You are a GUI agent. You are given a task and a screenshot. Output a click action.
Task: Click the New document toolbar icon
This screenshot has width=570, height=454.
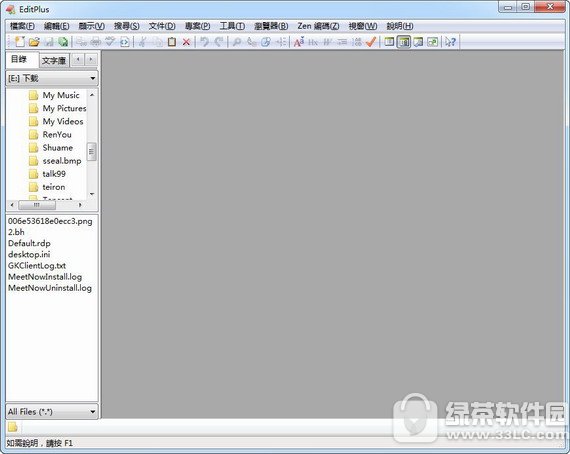coord(19,41)
